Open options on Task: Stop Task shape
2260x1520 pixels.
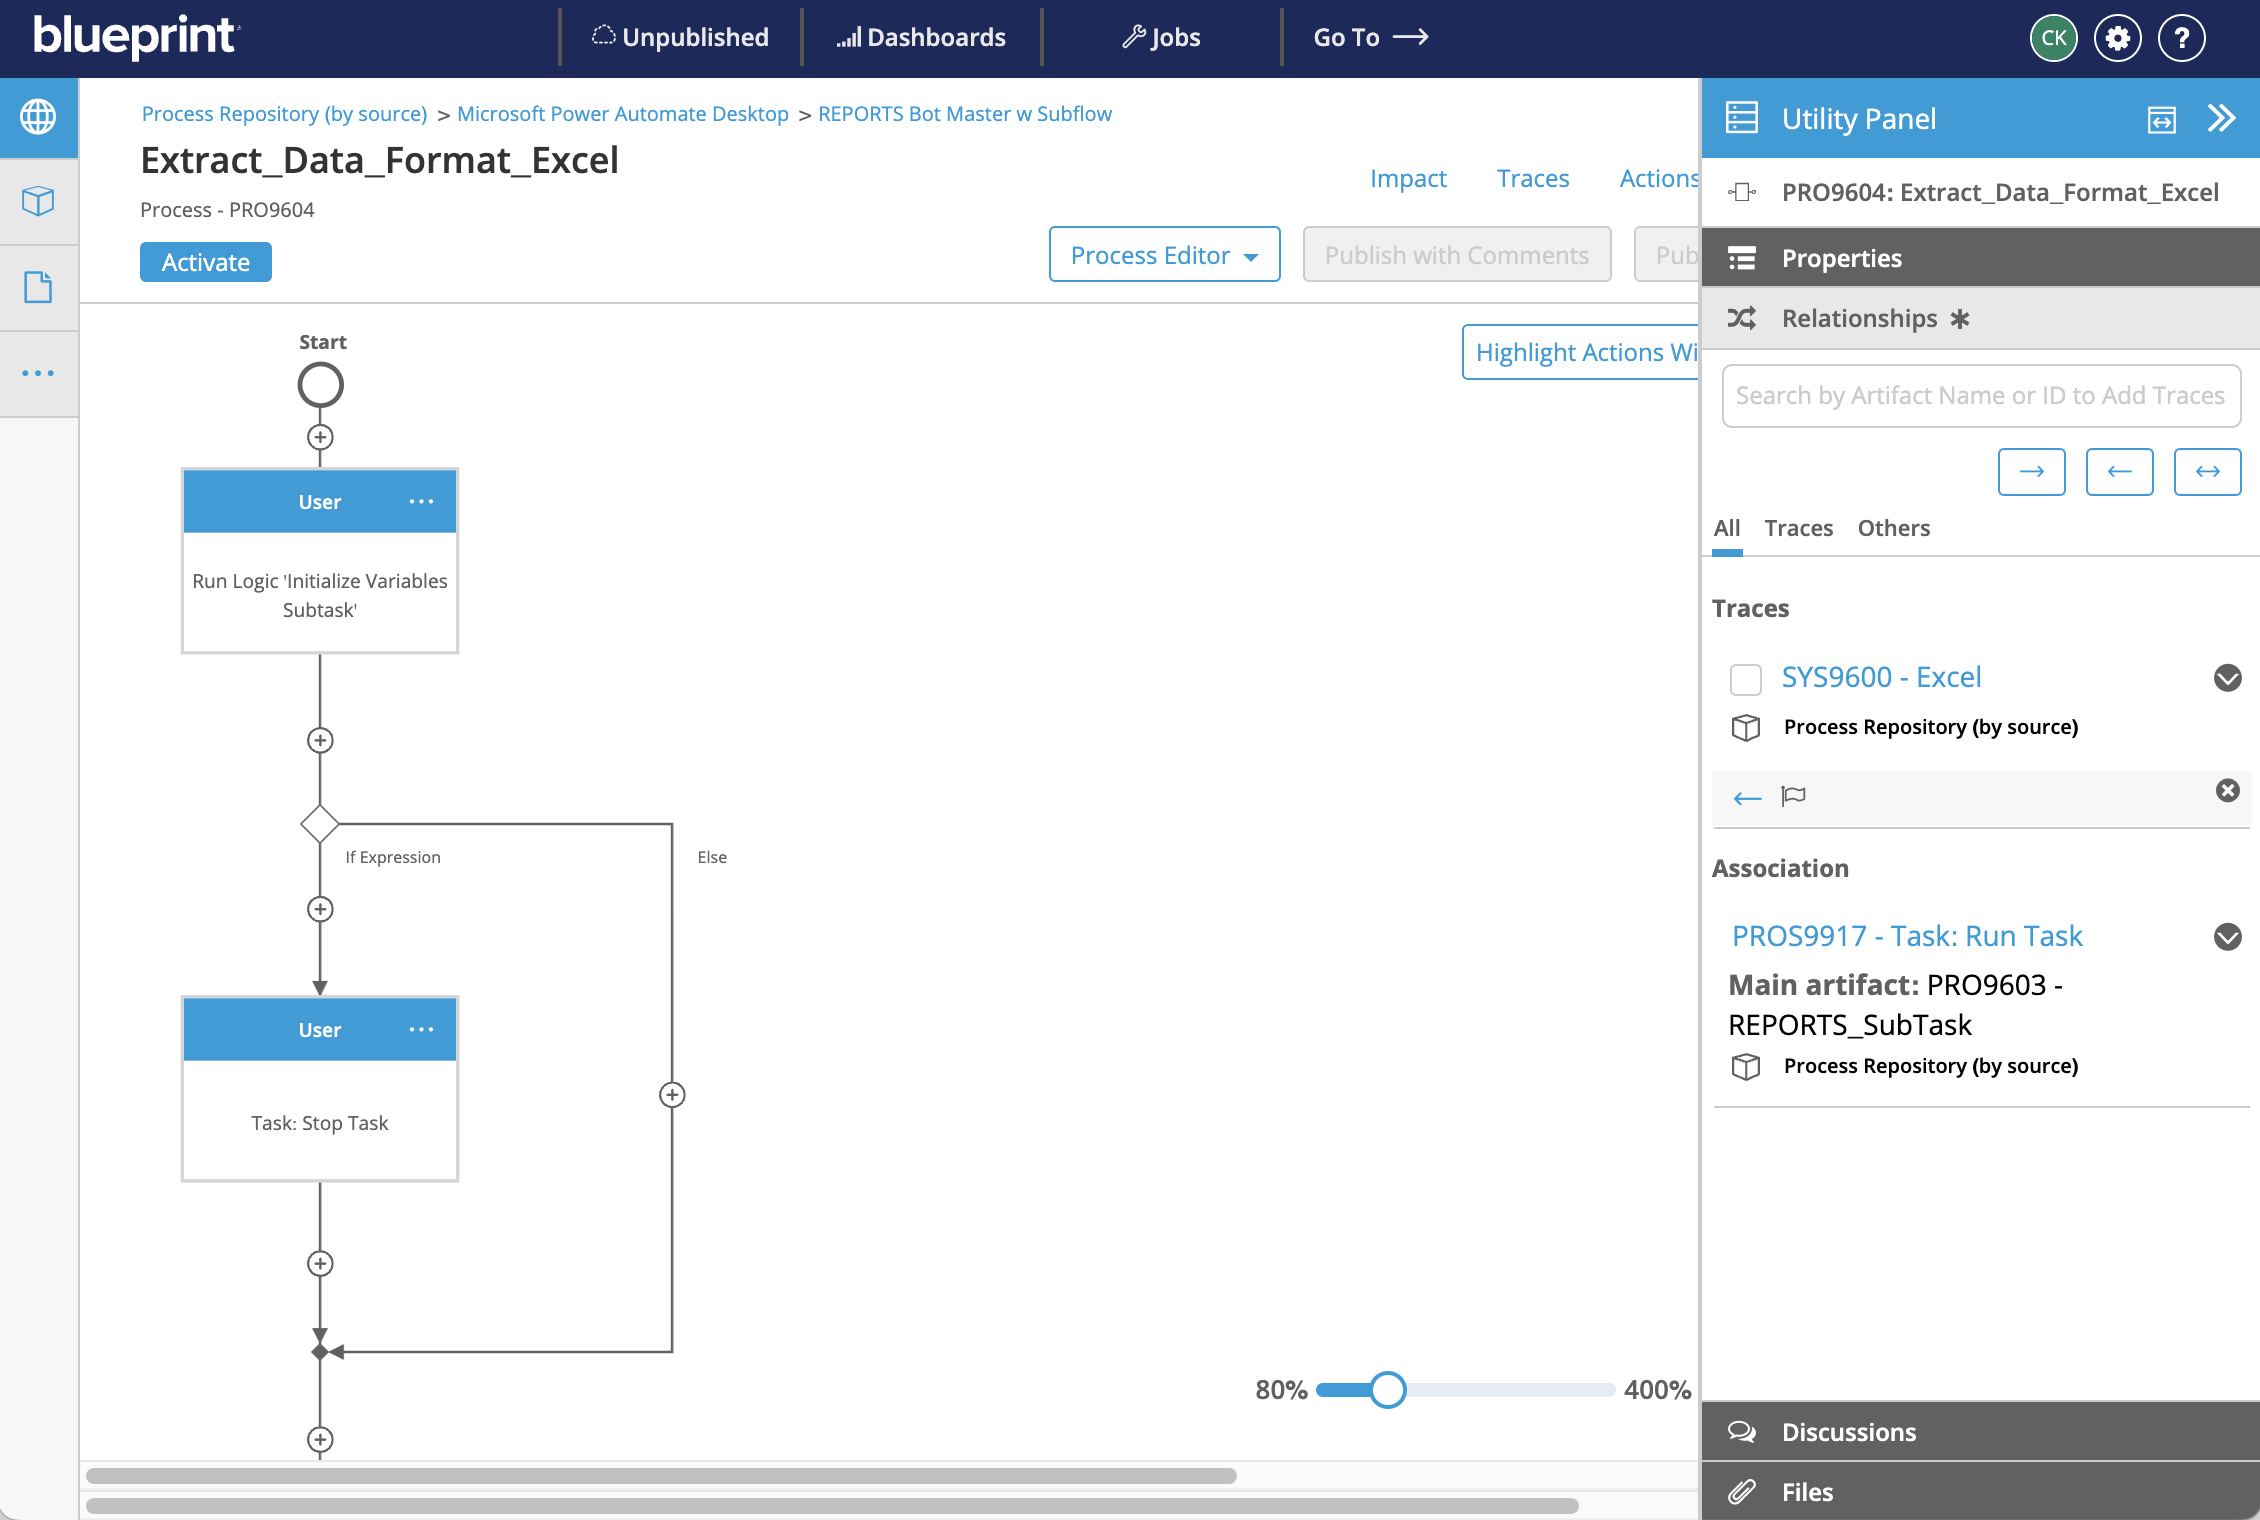[421, 1029]
